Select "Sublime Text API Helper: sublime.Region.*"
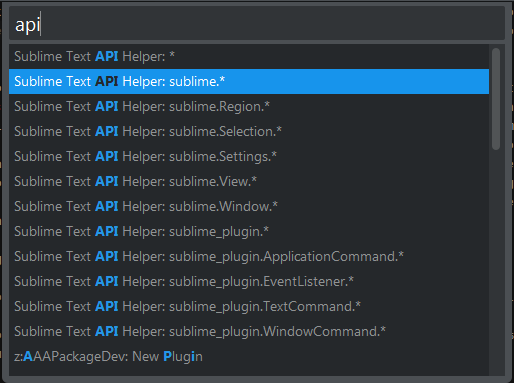 pos(249,106)
